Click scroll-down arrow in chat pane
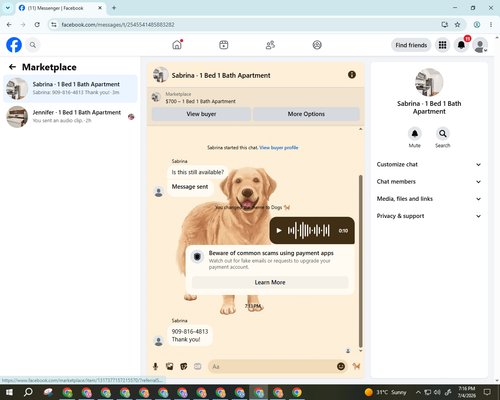Image resolution: width=500 pixels, height=400 pixels. [360, 351]
